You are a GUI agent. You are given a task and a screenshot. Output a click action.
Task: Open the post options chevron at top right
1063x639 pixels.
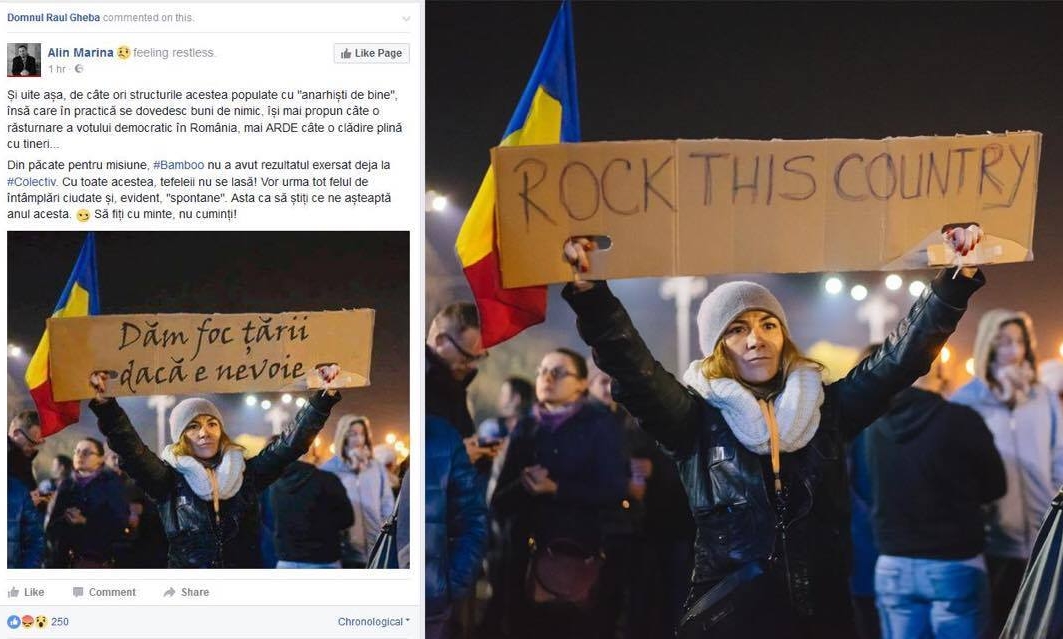405,18
